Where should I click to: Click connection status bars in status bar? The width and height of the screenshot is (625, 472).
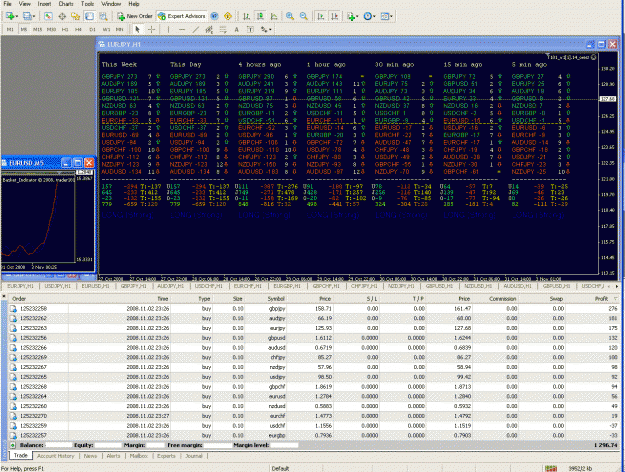tap(550, 468)
